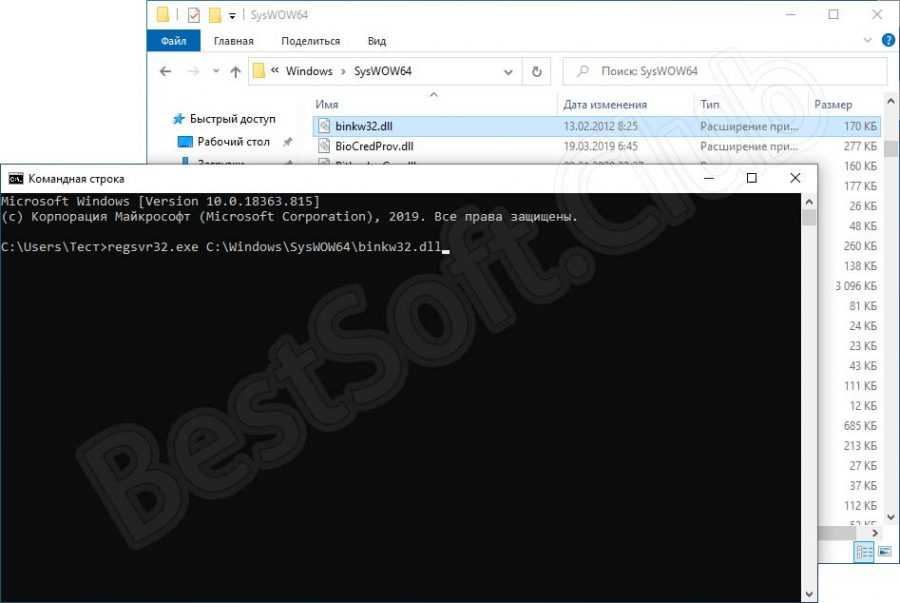The height and width of the screenshot is (603, 900).
Task: Click the new folder icon in the quick access toolbar
Action: [x=214, y=15]
